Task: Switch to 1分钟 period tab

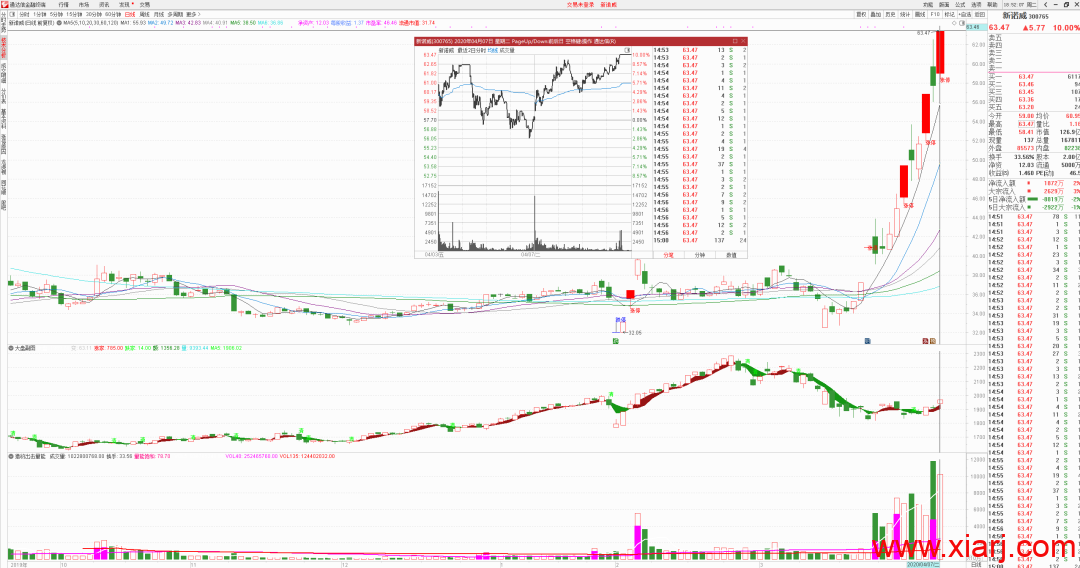Action: tap(40, 14)
